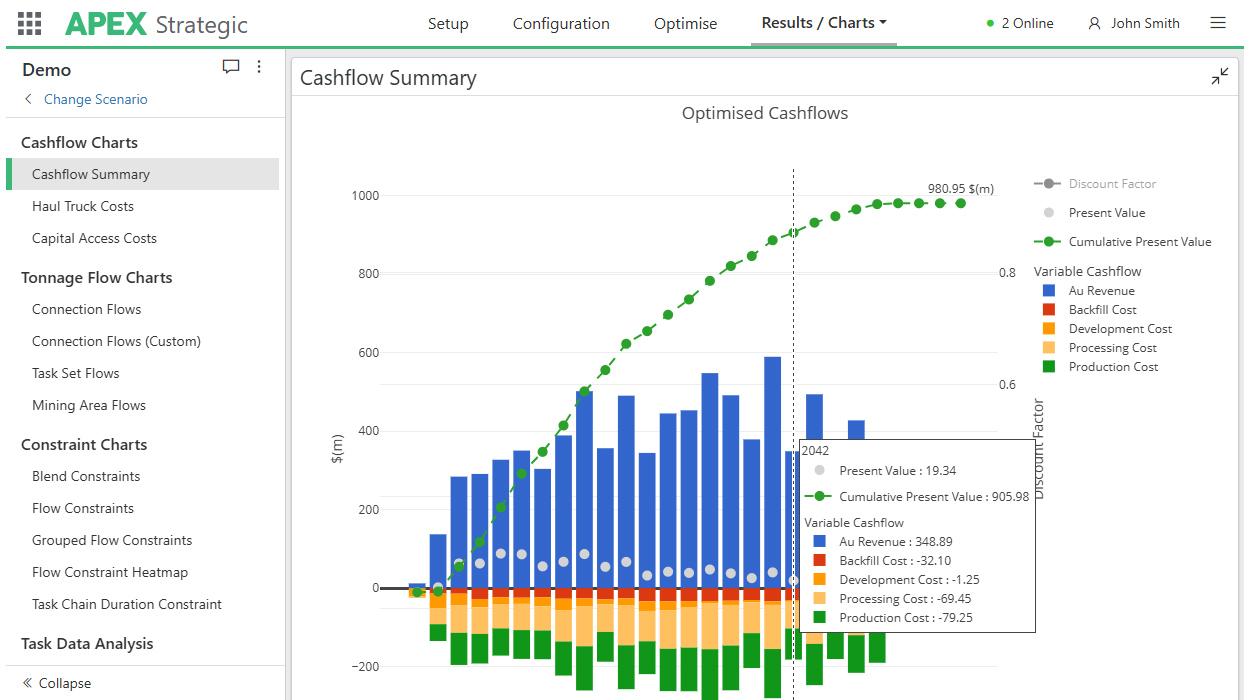Open the three-dot scenario options menu
The image size is (1250, 700).
coord(259,67)
